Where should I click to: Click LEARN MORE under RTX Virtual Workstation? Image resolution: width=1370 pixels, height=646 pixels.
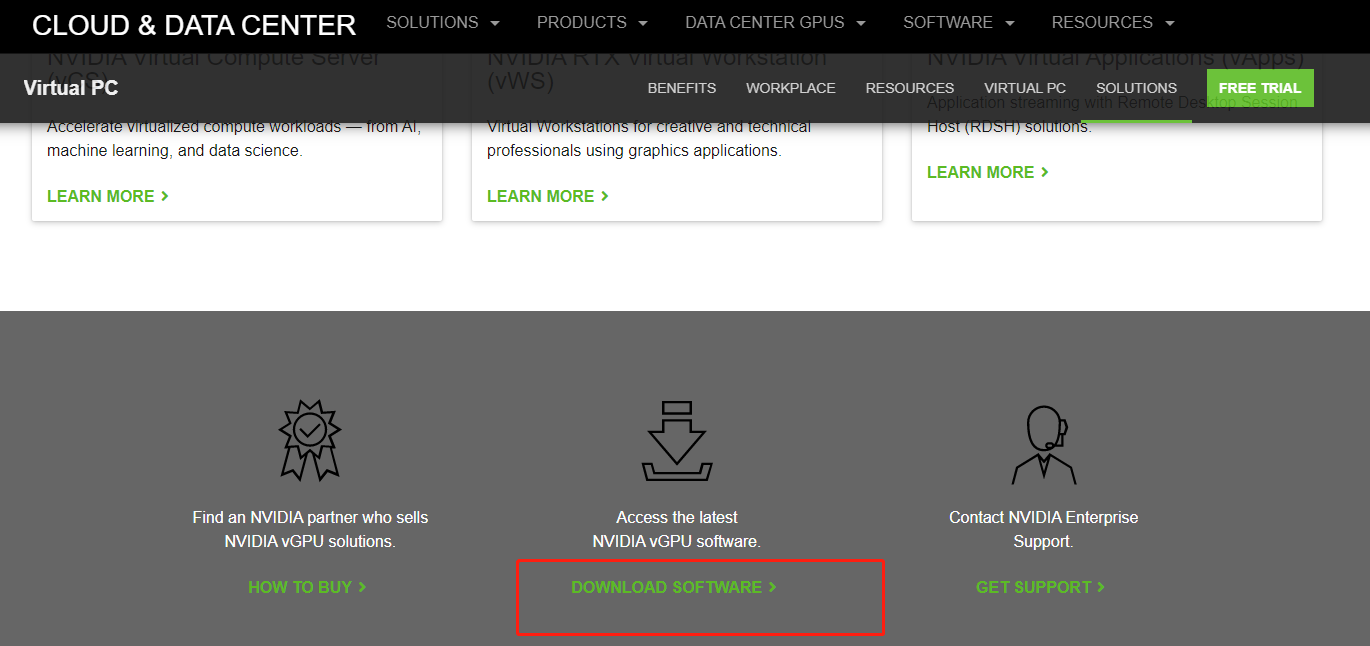click(x=547, y=196)
